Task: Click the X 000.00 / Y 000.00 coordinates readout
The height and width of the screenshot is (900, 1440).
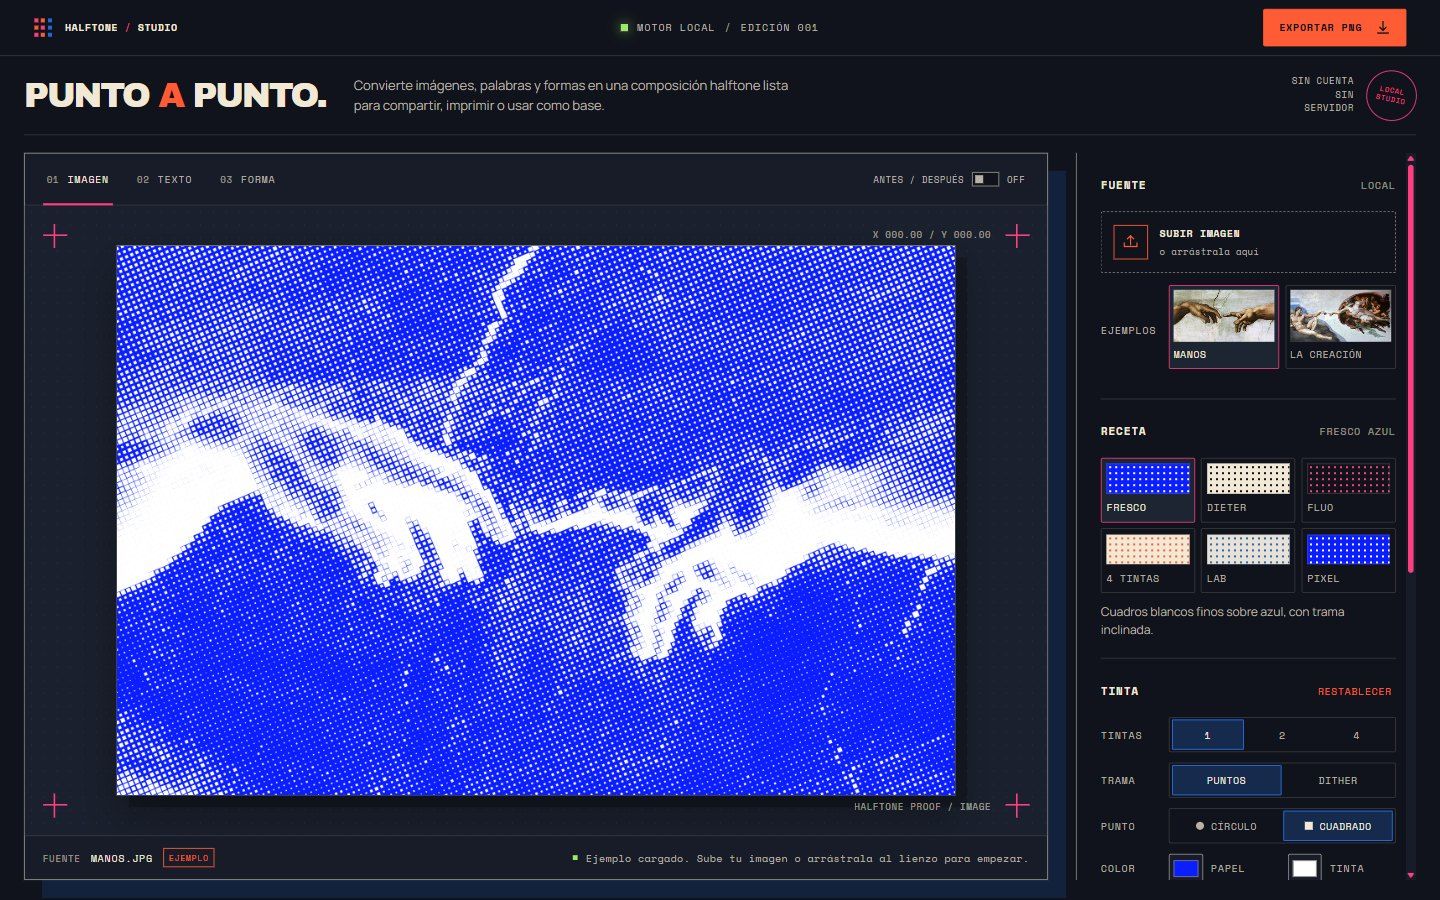Action: [932, 235]
